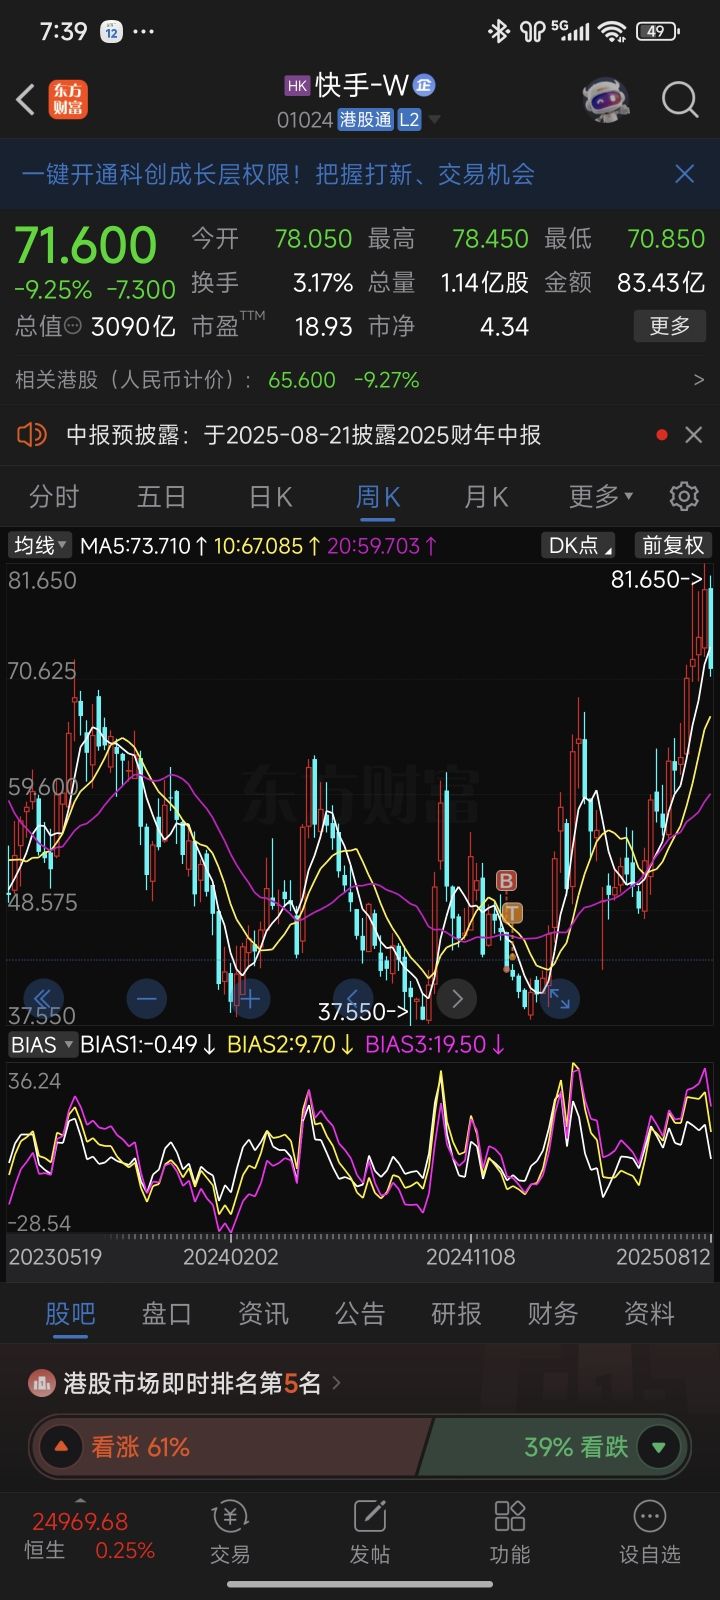720x1600 pixels.
Task: Tap the B buy marker on chart
Action: 506,881
